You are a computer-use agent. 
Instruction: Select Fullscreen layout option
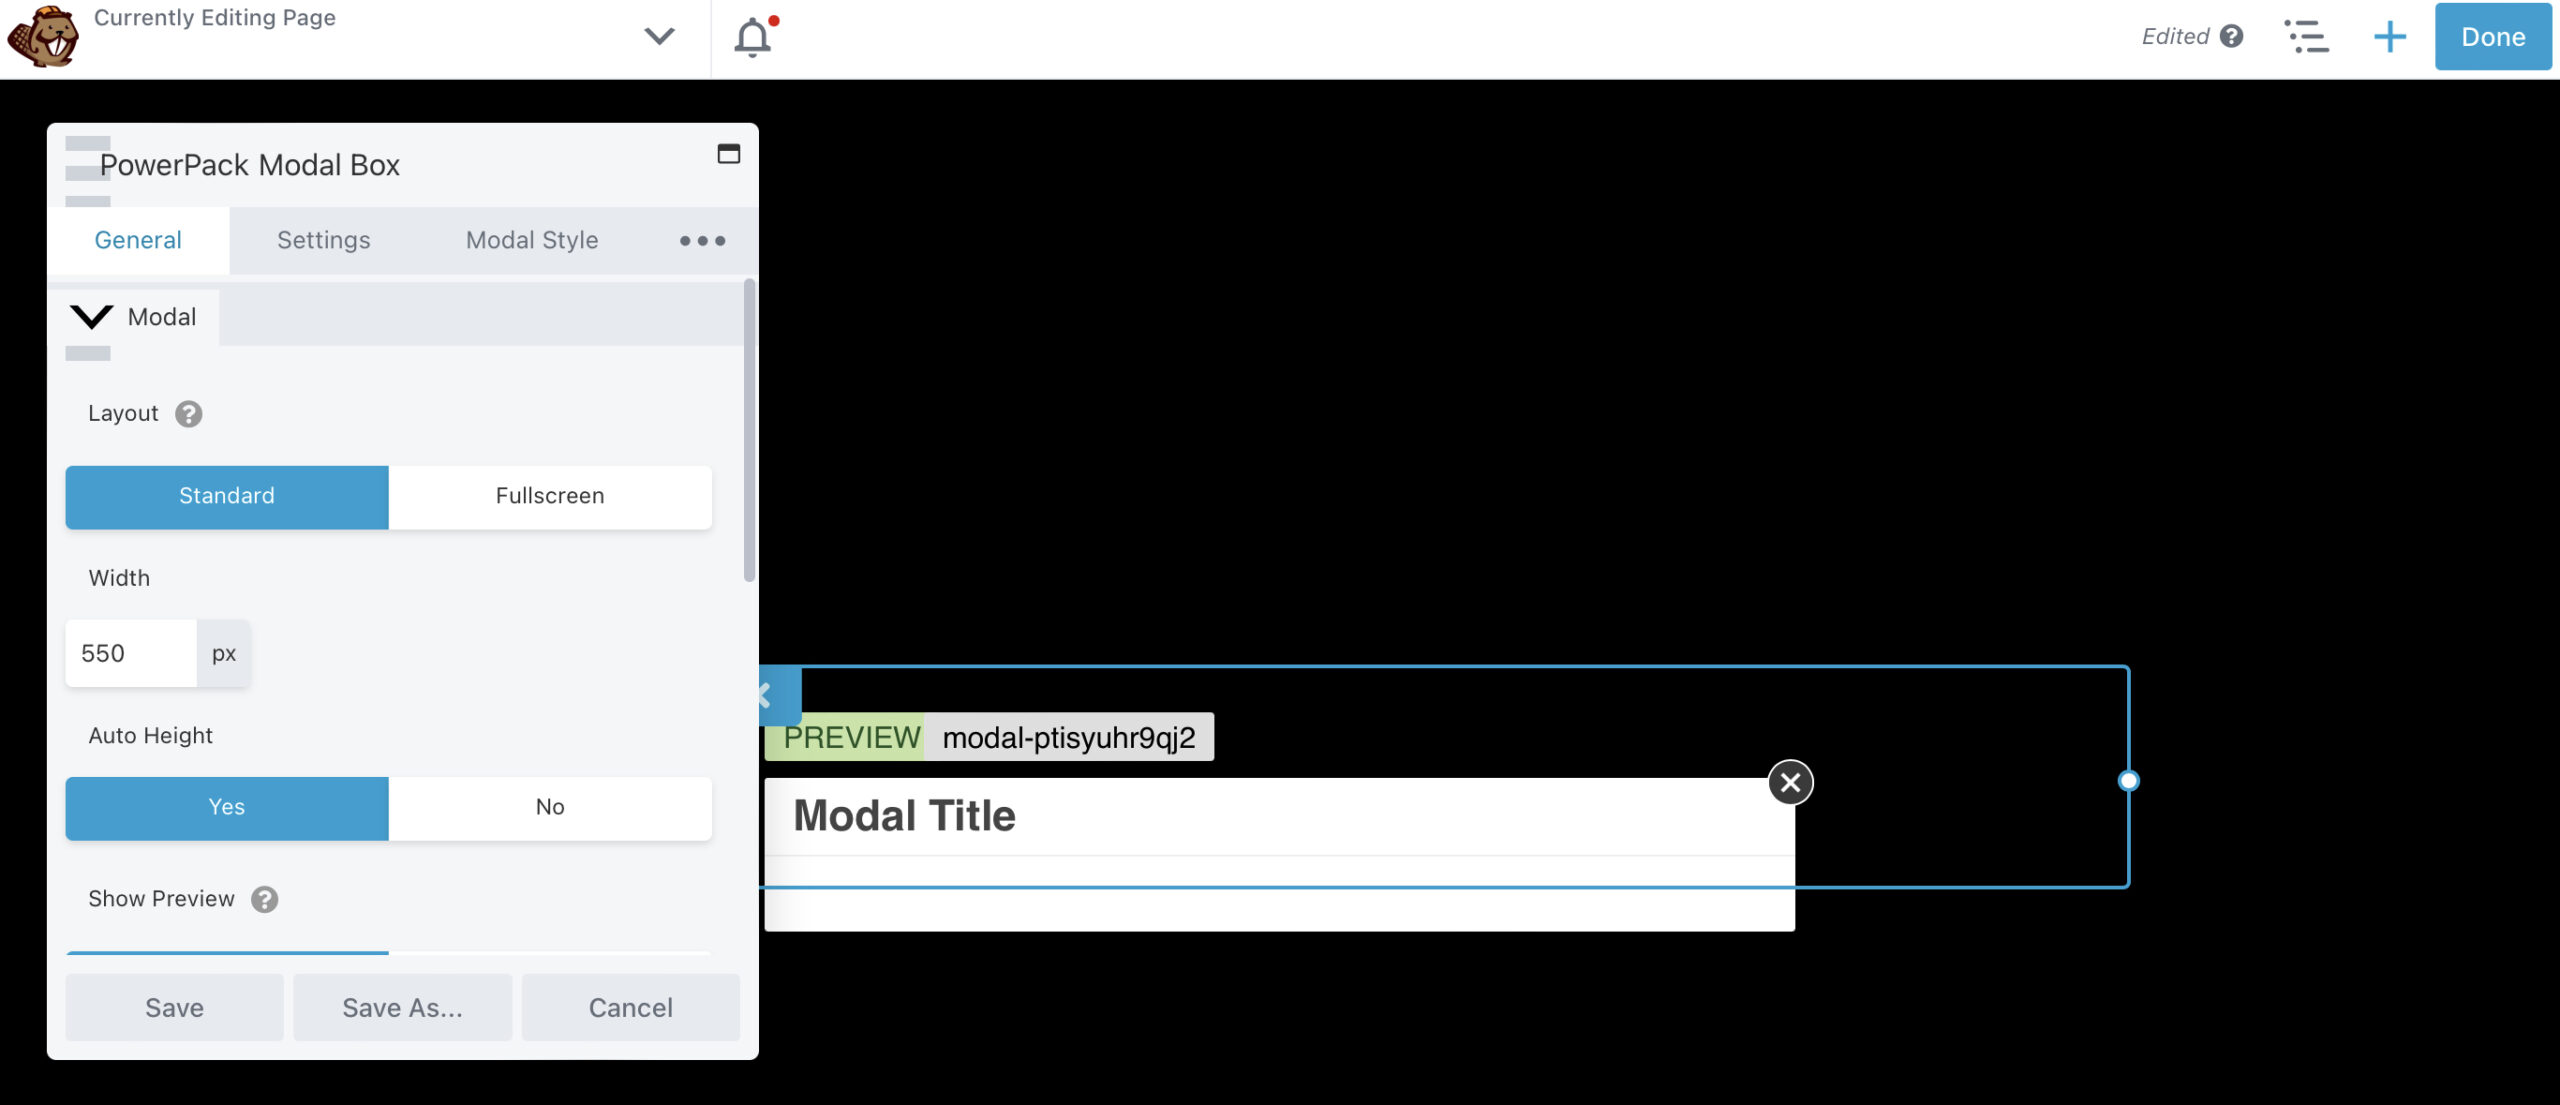(550, 495)
